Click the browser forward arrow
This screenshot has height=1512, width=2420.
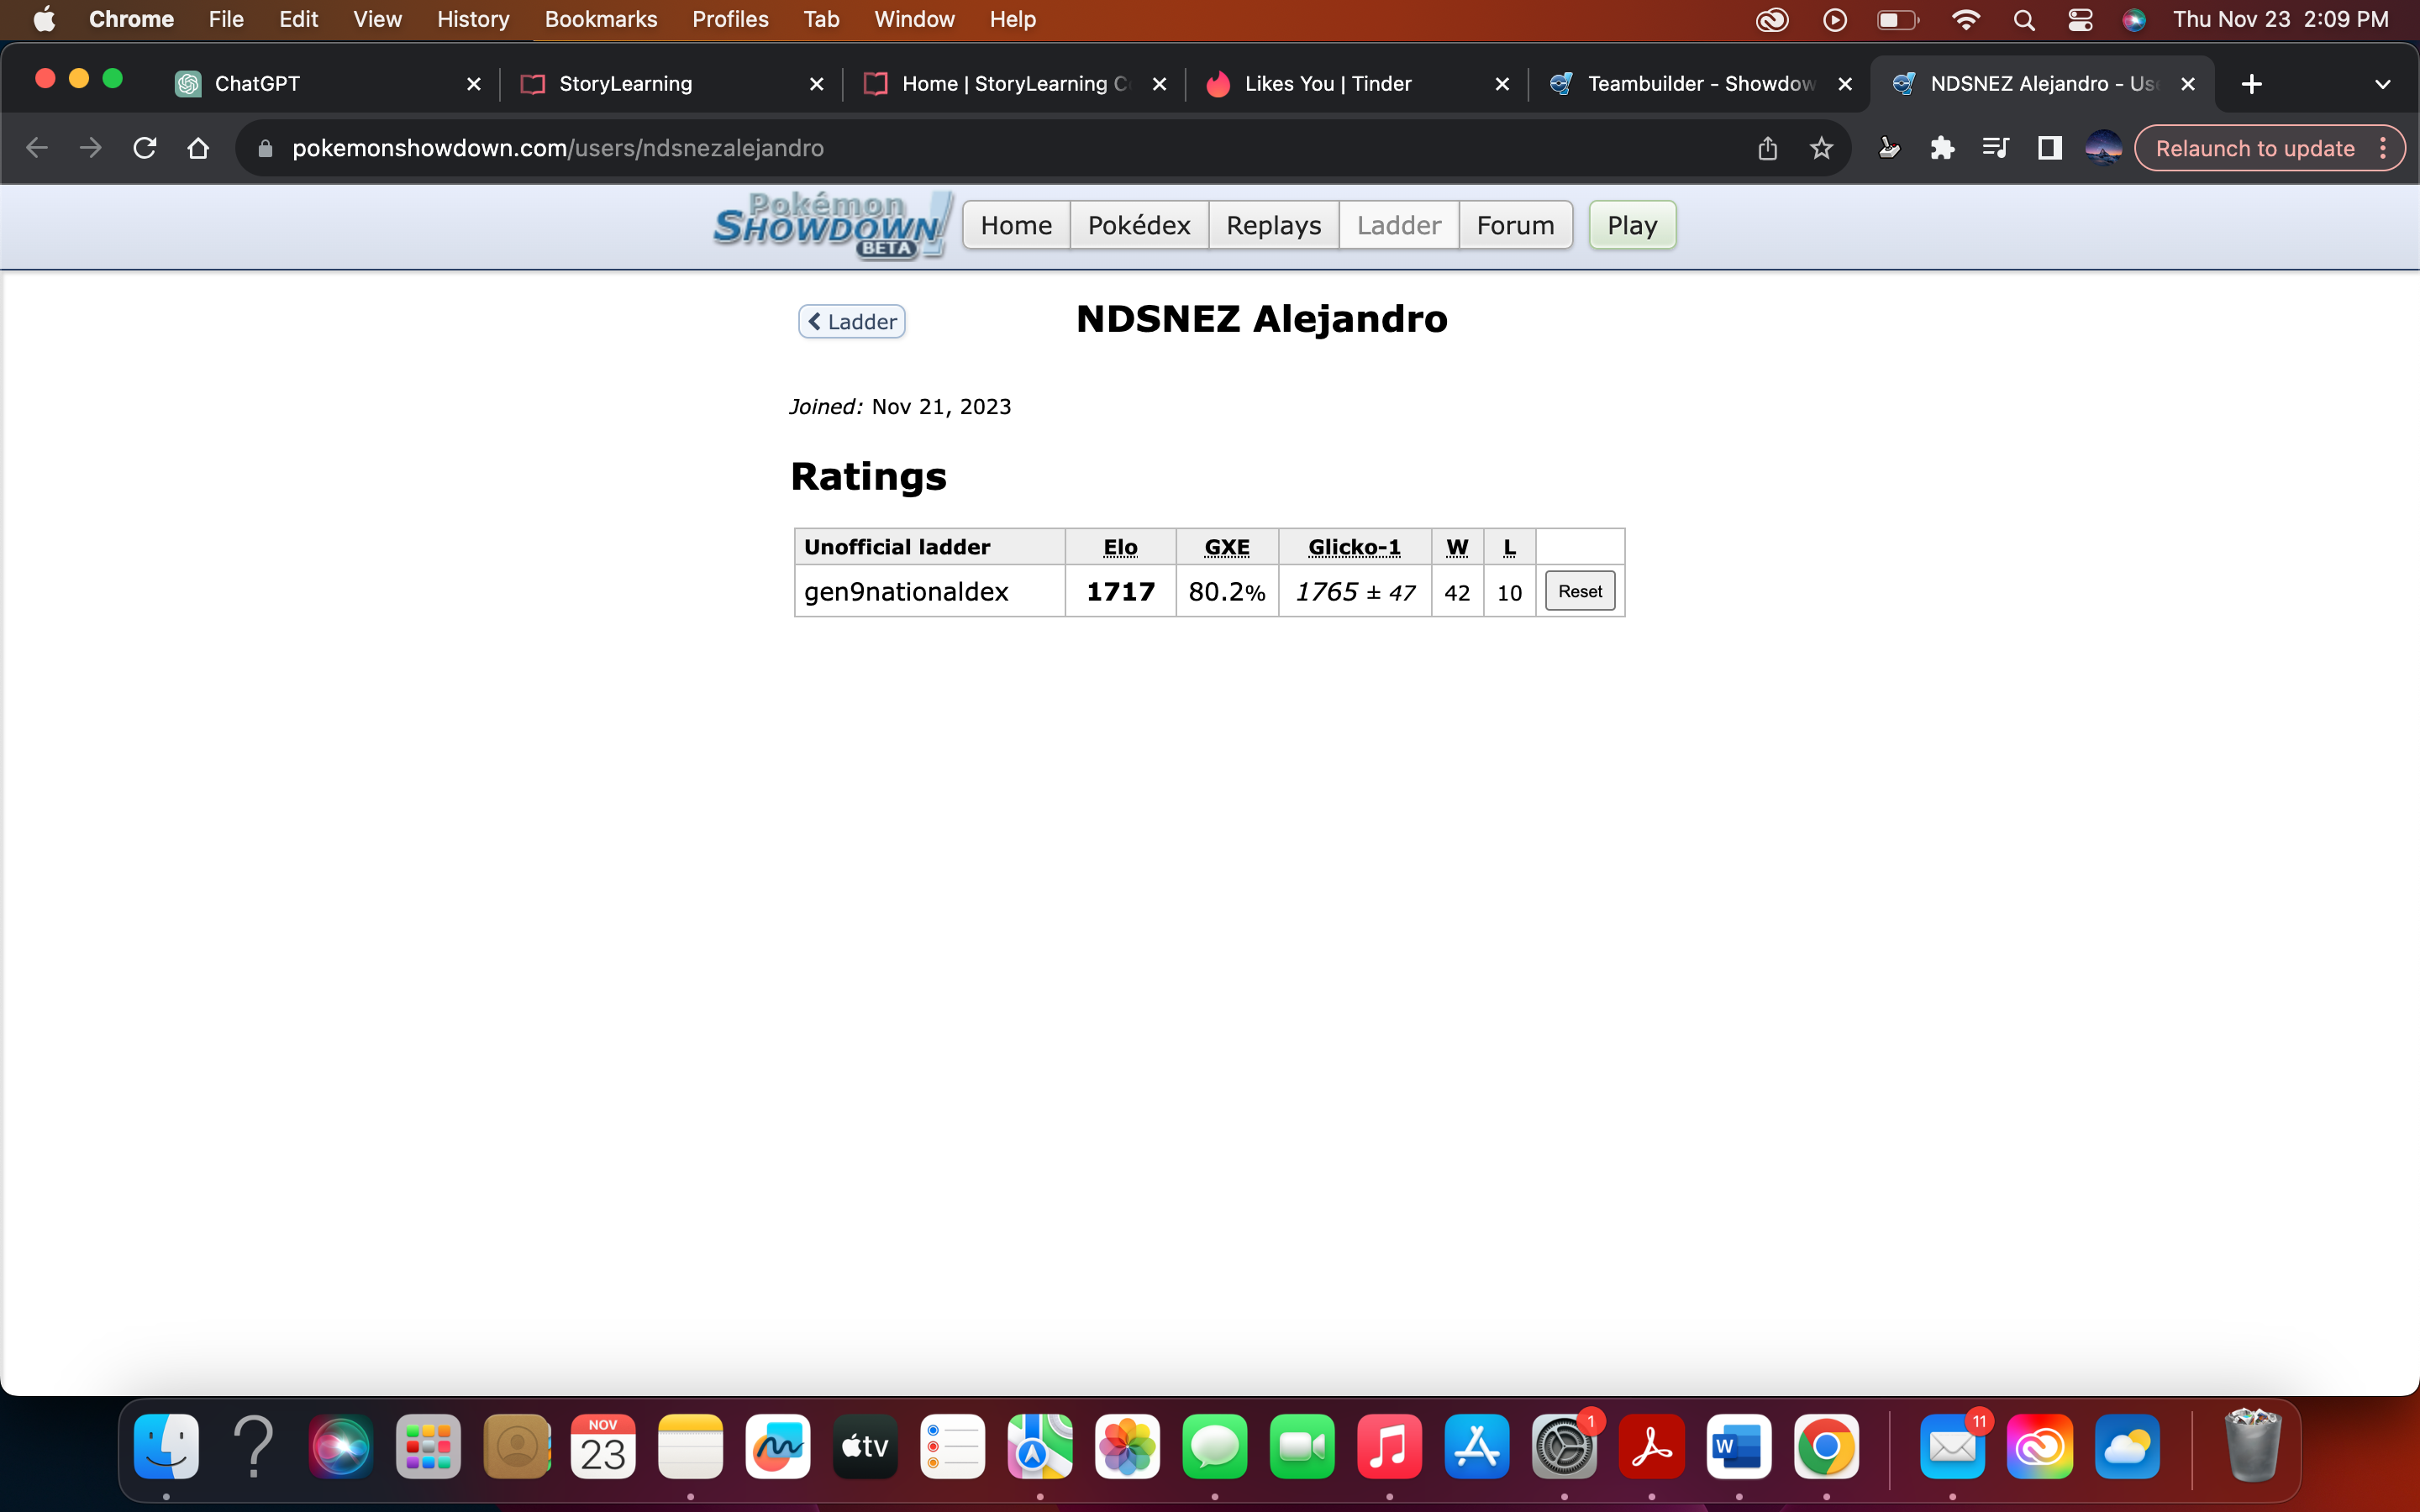pyautogui.click(x=91, y=148)
